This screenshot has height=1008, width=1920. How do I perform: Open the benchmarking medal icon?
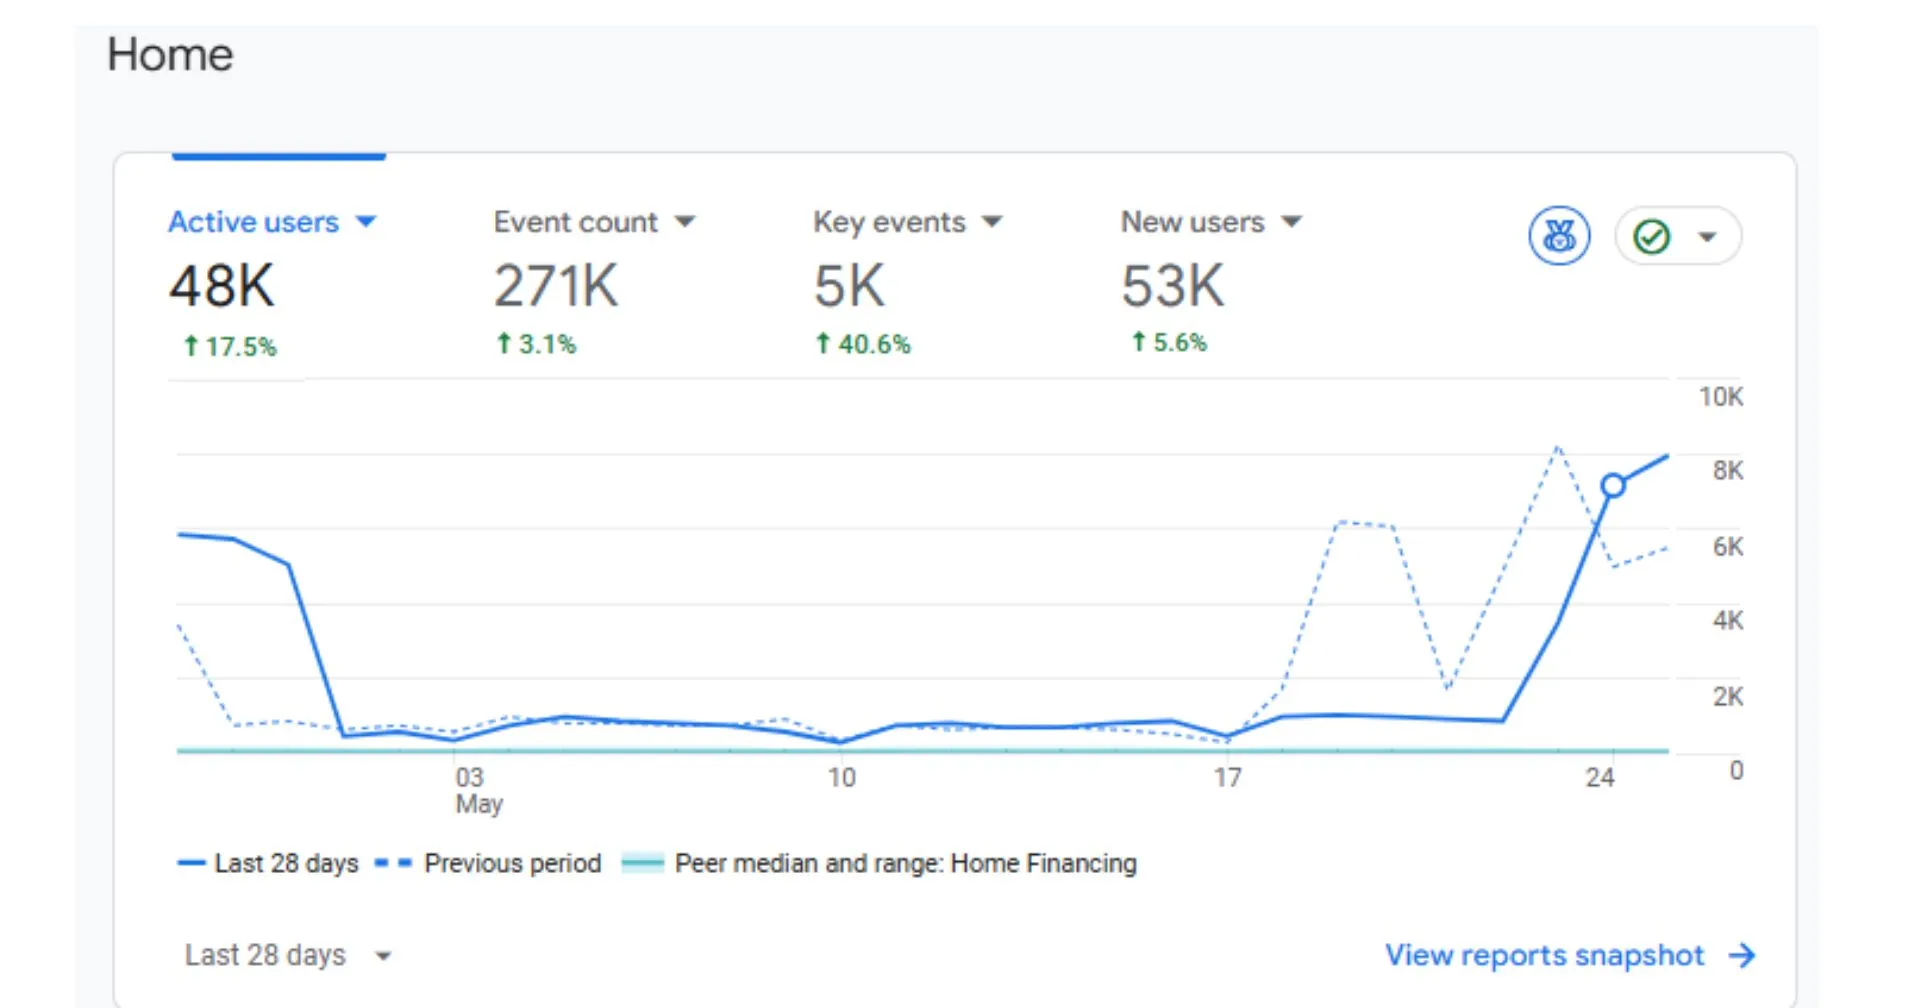tap(1559, 236)
